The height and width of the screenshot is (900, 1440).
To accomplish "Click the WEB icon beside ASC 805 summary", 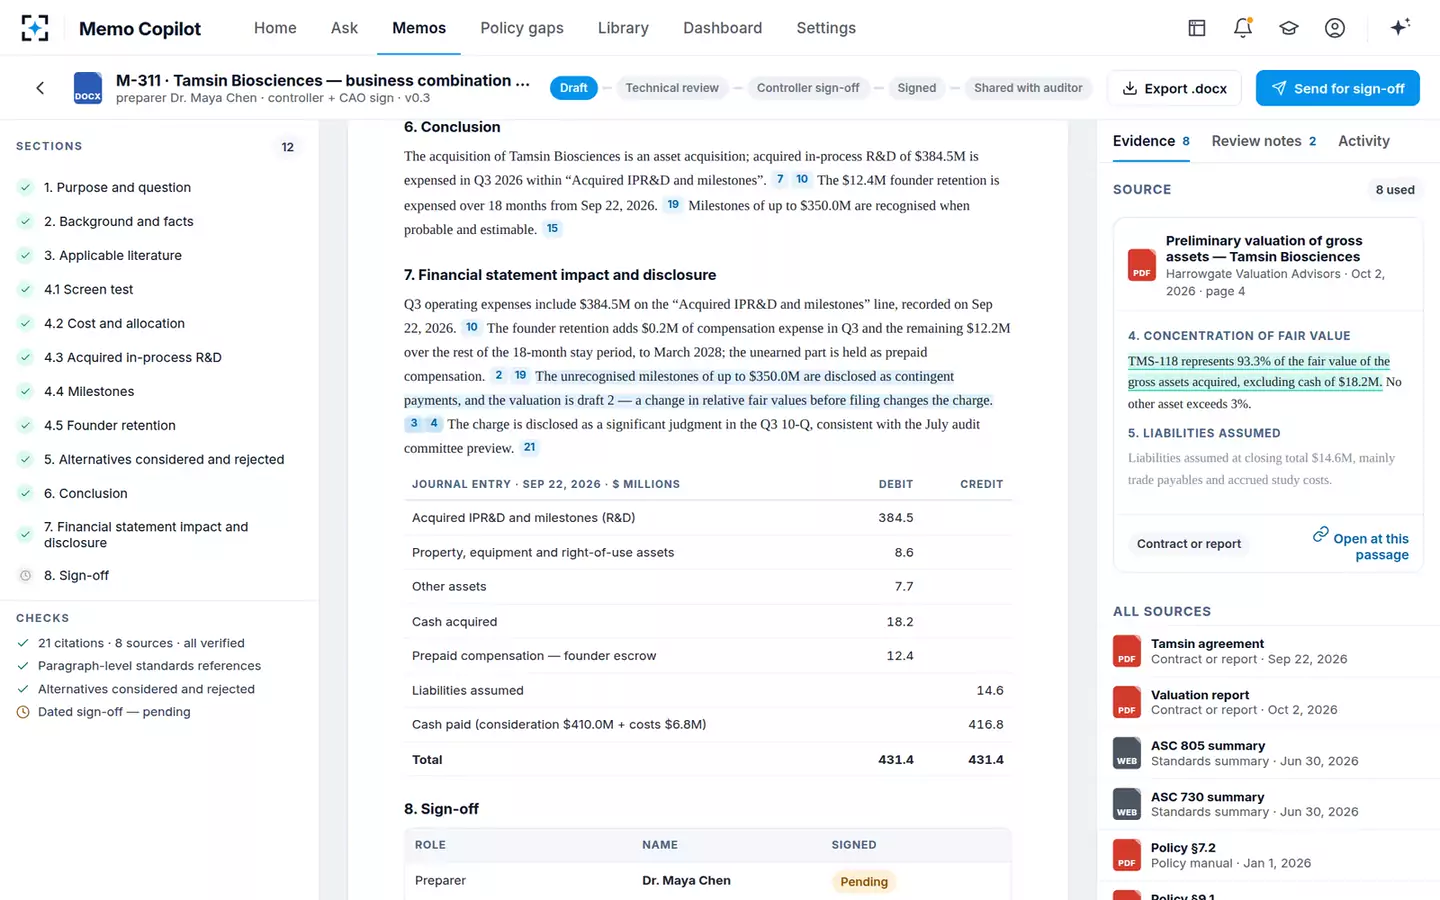I will pos(1127,753).
